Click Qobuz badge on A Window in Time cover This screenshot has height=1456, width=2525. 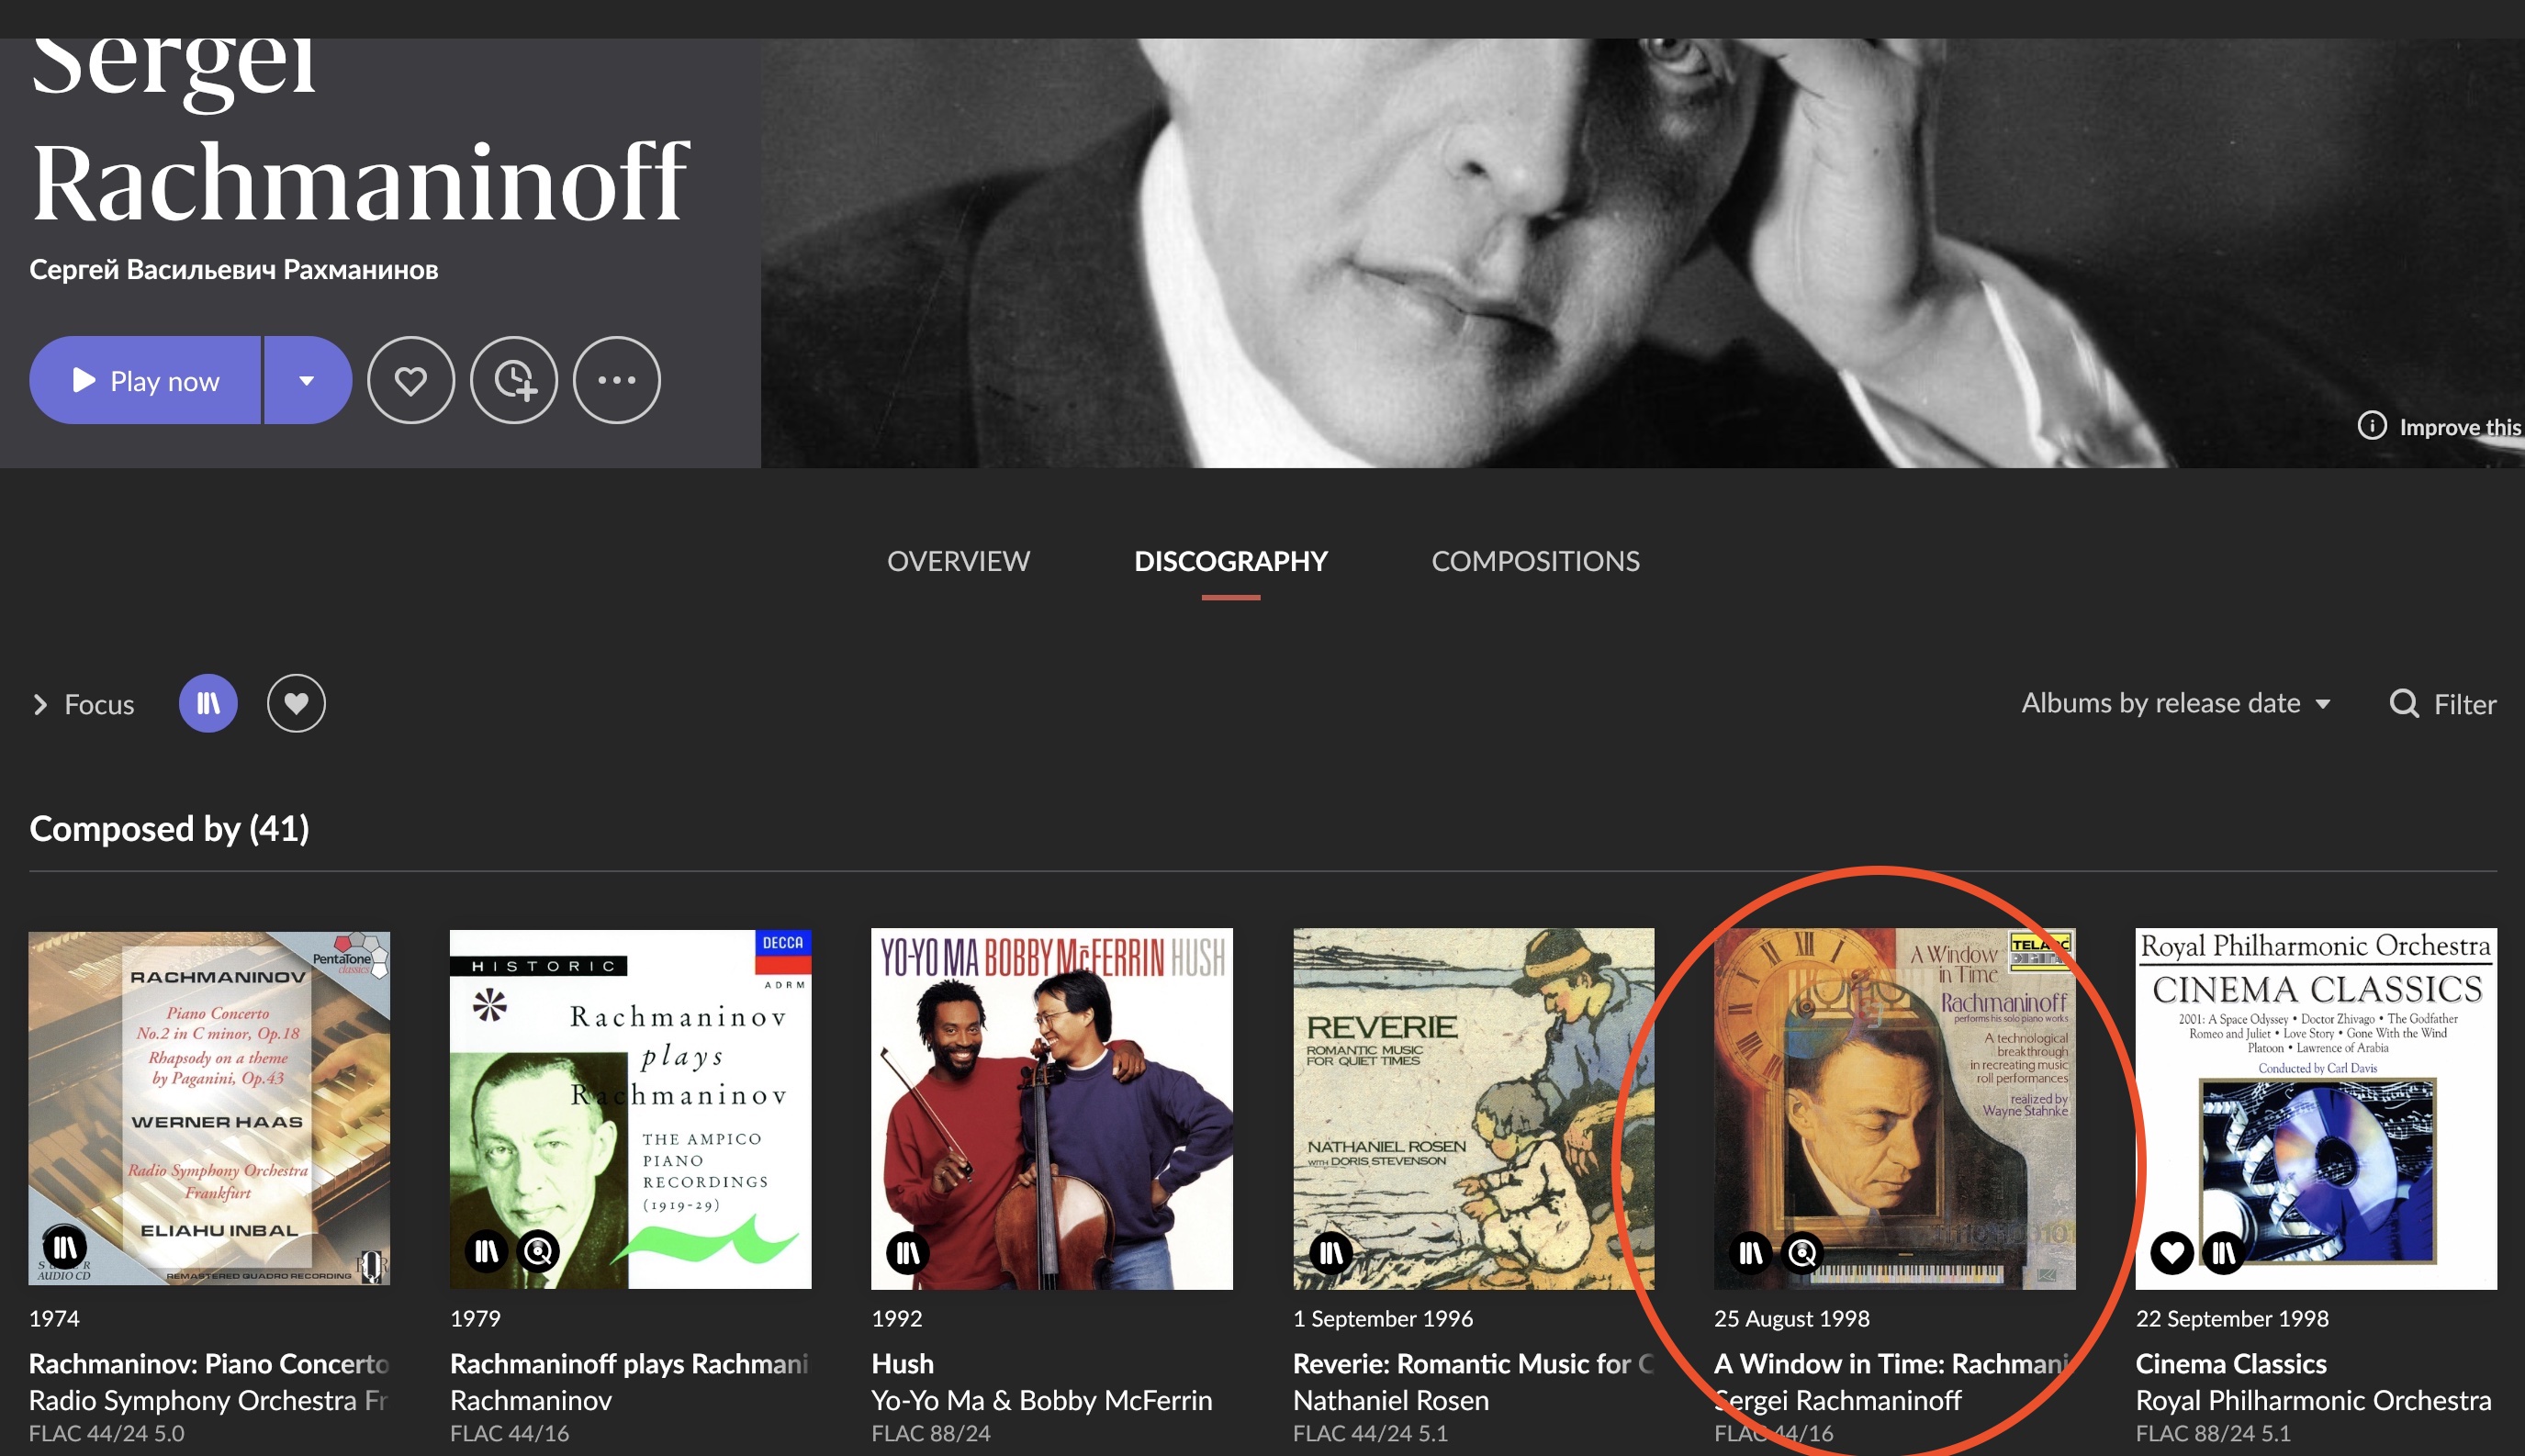coord(1803,1252)
